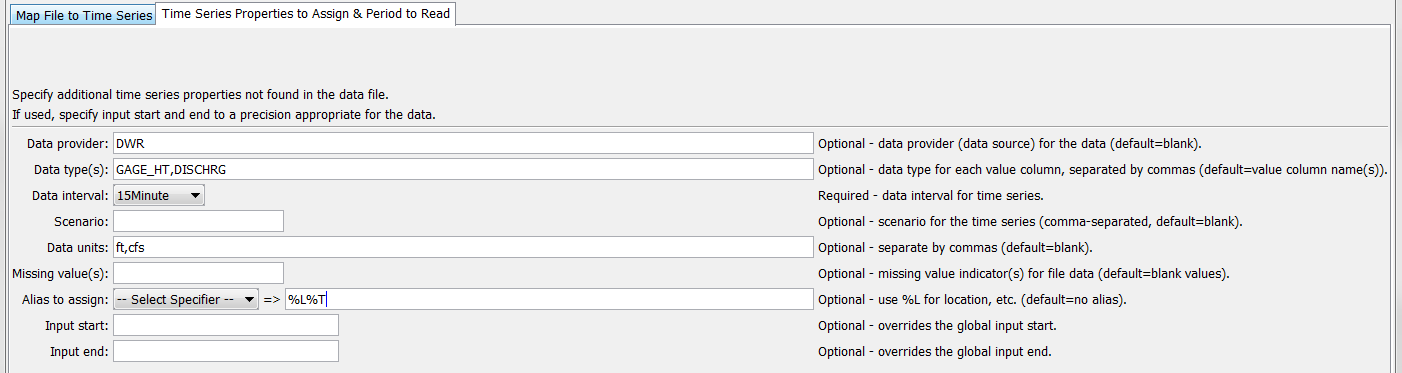Click the 'Alias to assign:' label
The image size is (1402, 373).
point(64,299)
